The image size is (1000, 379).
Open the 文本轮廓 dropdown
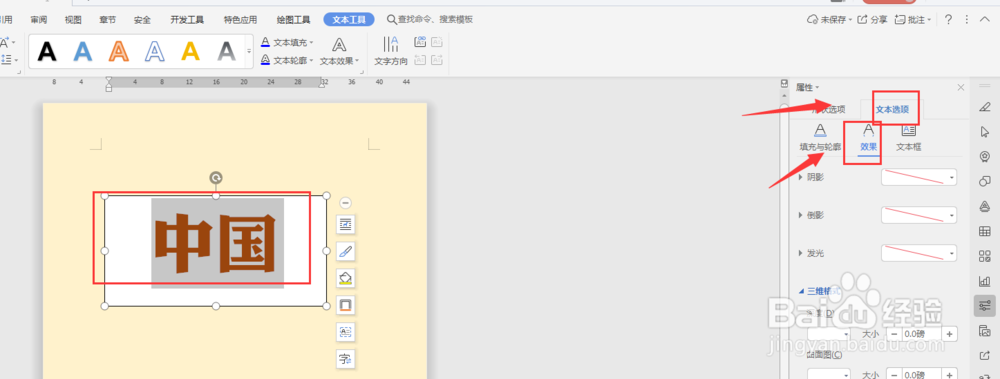[x=287, y=61]
